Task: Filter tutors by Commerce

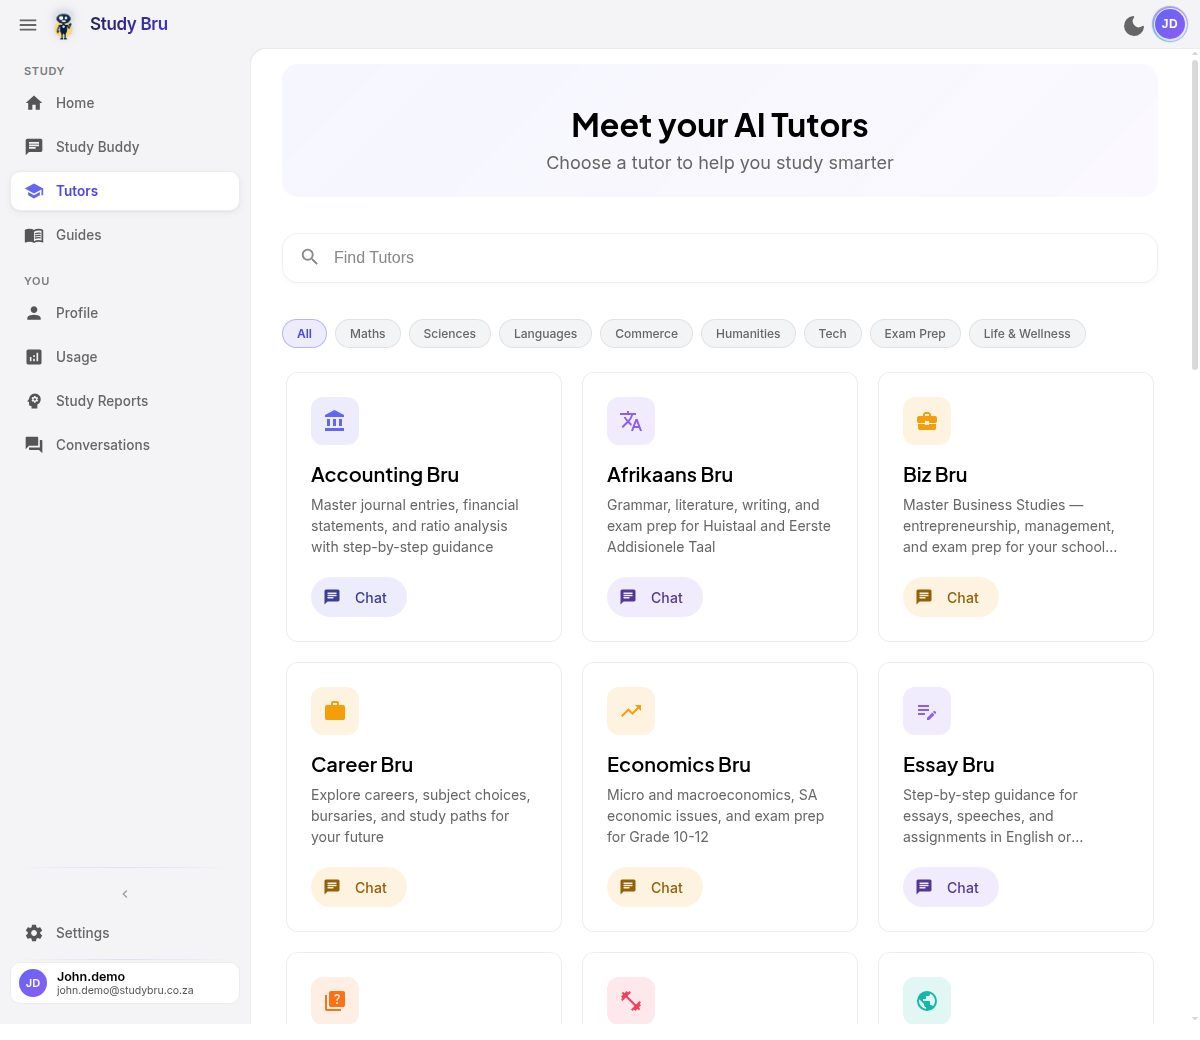Action: click(x=646, y=334)
